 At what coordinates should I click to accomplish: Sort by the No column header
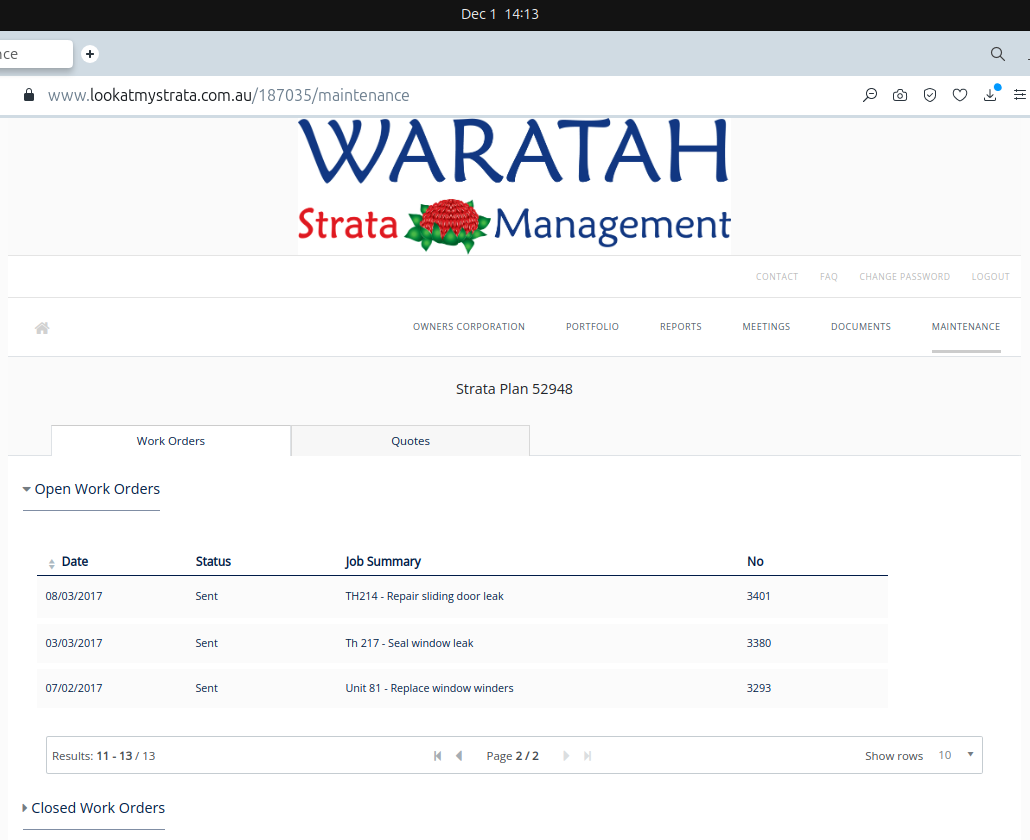pos(755,562)
